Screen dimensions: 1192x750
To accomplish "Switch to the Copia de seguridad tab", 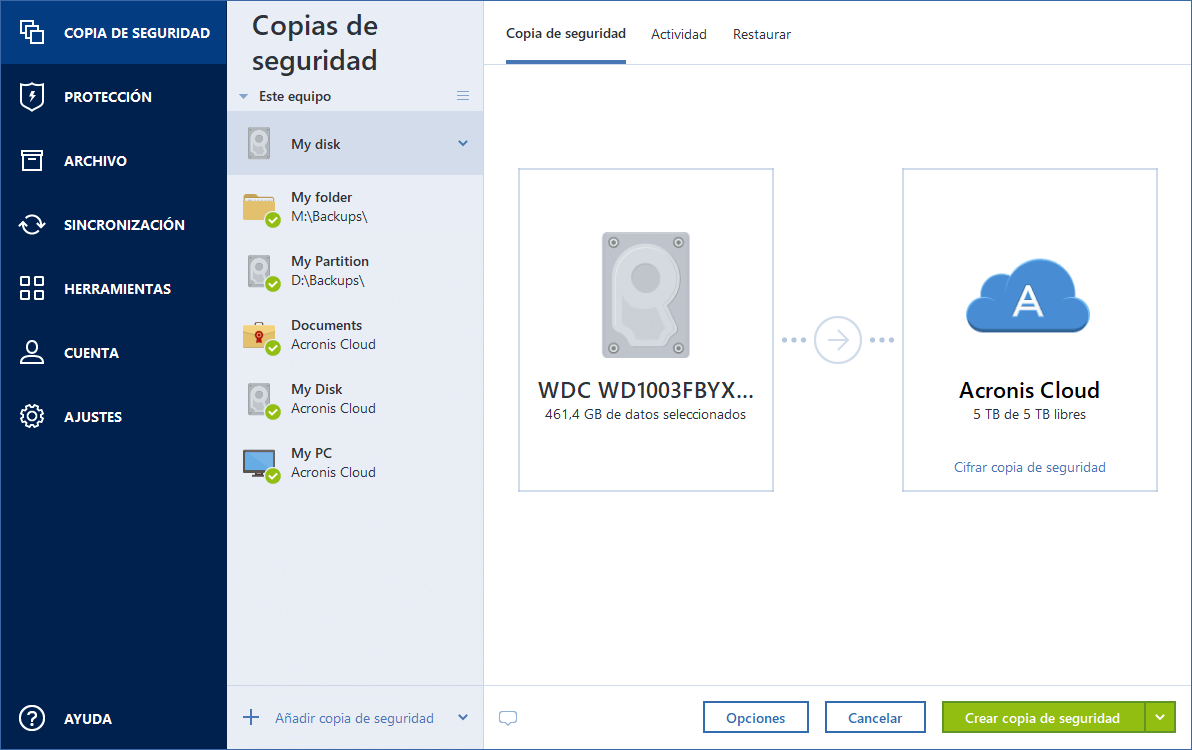I will tap(566, 34).
